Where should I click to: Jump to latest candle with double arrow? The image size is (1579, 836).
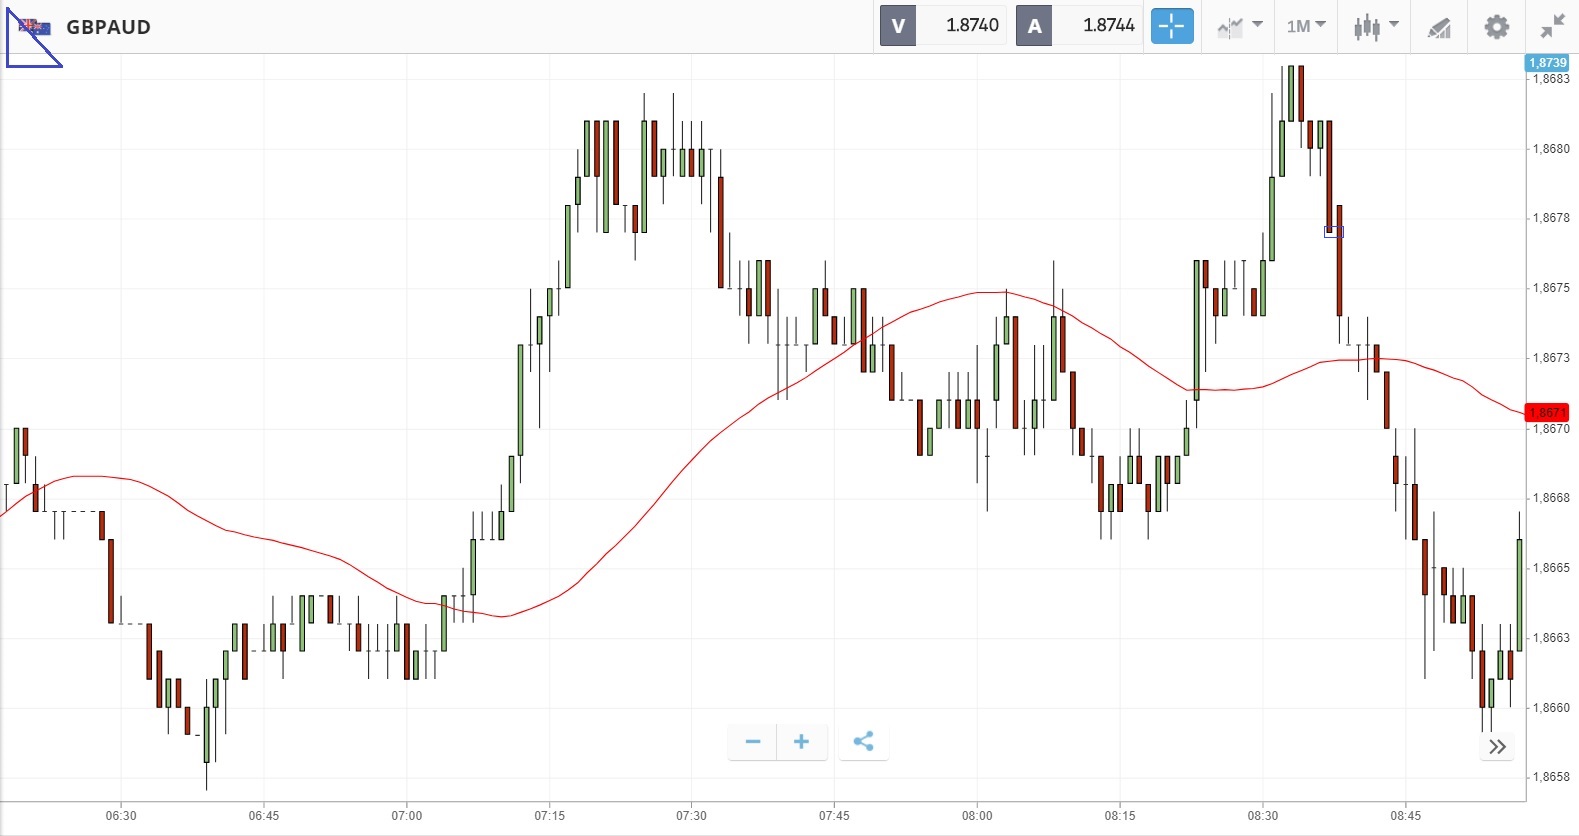(x=1497, y=747)
